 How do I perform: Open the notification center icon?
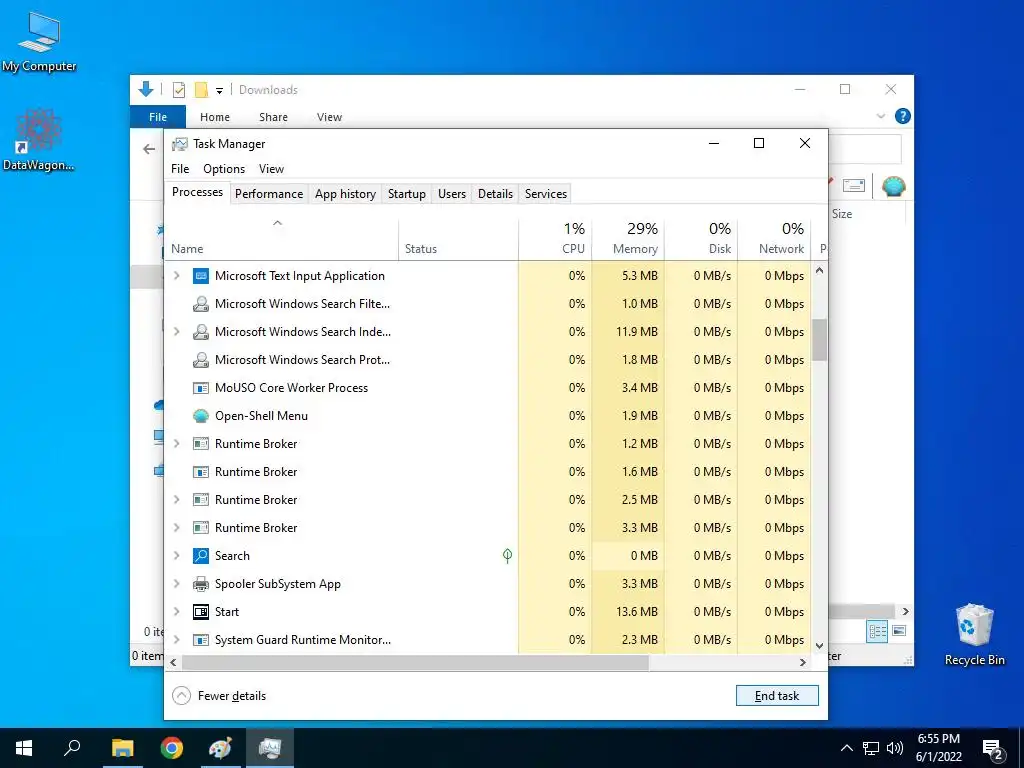pos(993,749)
